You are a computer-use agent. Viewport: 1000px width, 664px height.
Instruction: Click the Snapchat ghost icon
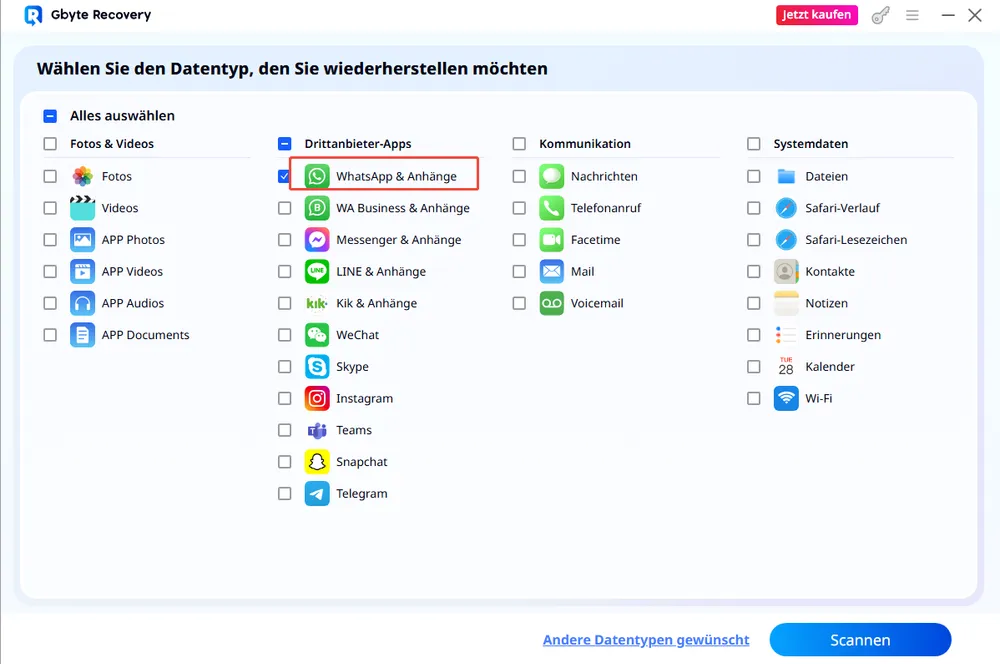pyautogui.click(x=317, y=462)
